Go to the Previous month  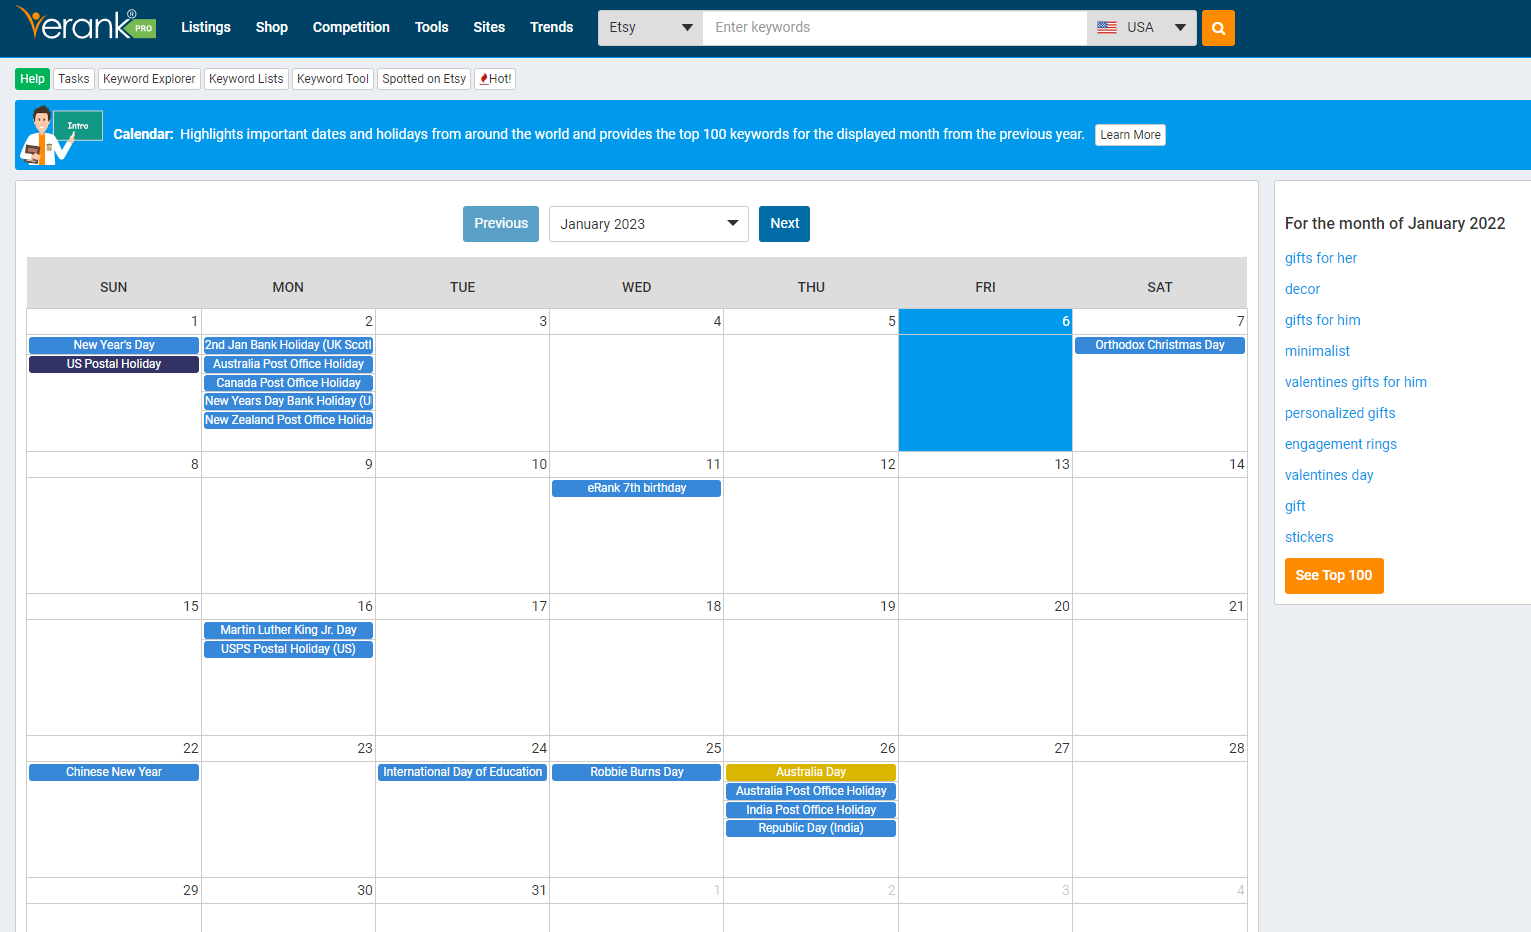point(501,224)
